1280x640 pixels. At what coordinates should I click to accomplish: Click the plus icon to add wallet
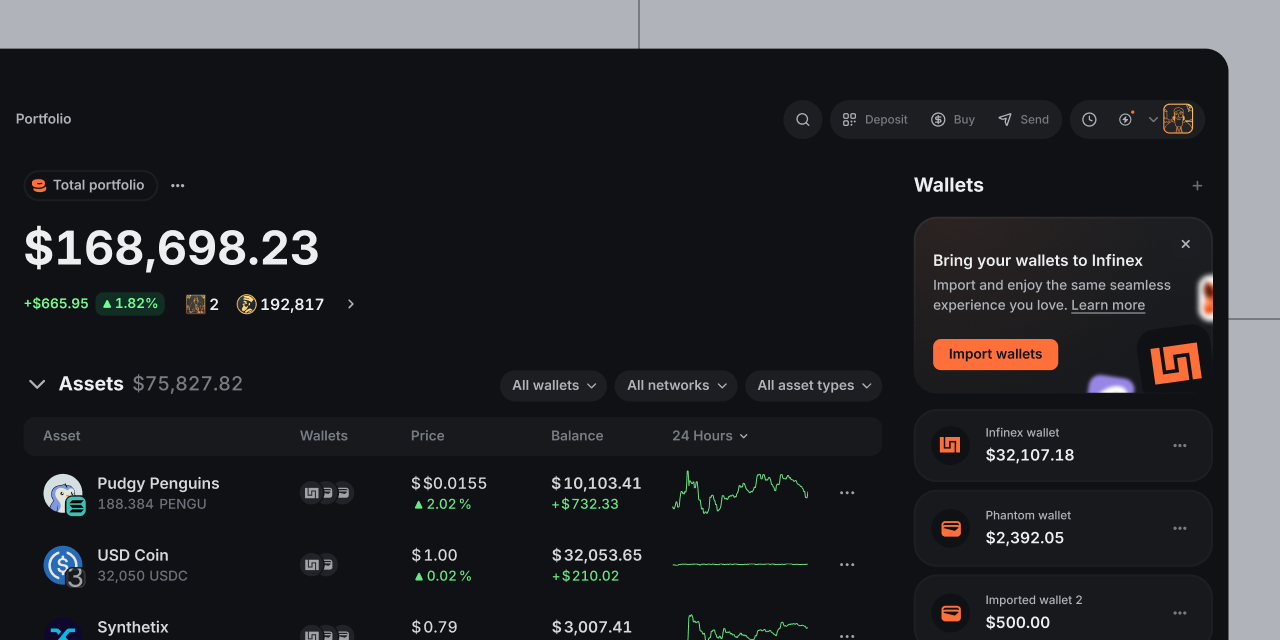(1197, 186)
